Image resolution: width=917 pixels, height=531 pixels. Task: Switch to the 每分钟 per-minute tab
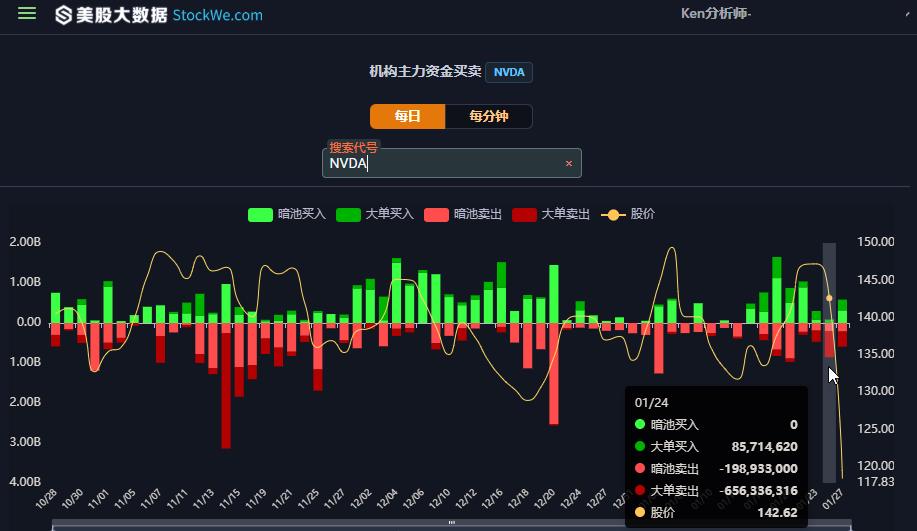(489, 116)
